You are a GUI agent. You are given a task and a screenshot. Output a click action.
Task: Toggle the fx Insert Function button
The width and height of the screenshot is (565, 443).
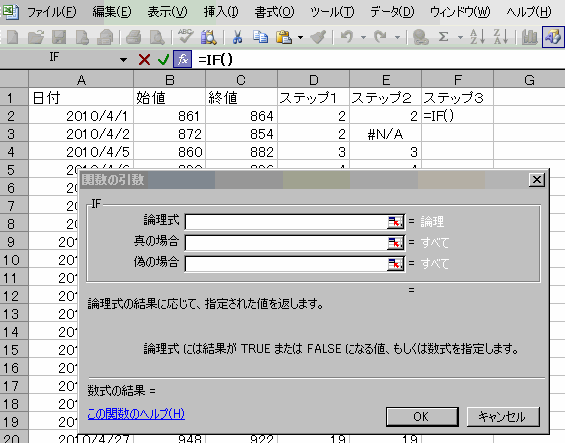tap(183, 59)
